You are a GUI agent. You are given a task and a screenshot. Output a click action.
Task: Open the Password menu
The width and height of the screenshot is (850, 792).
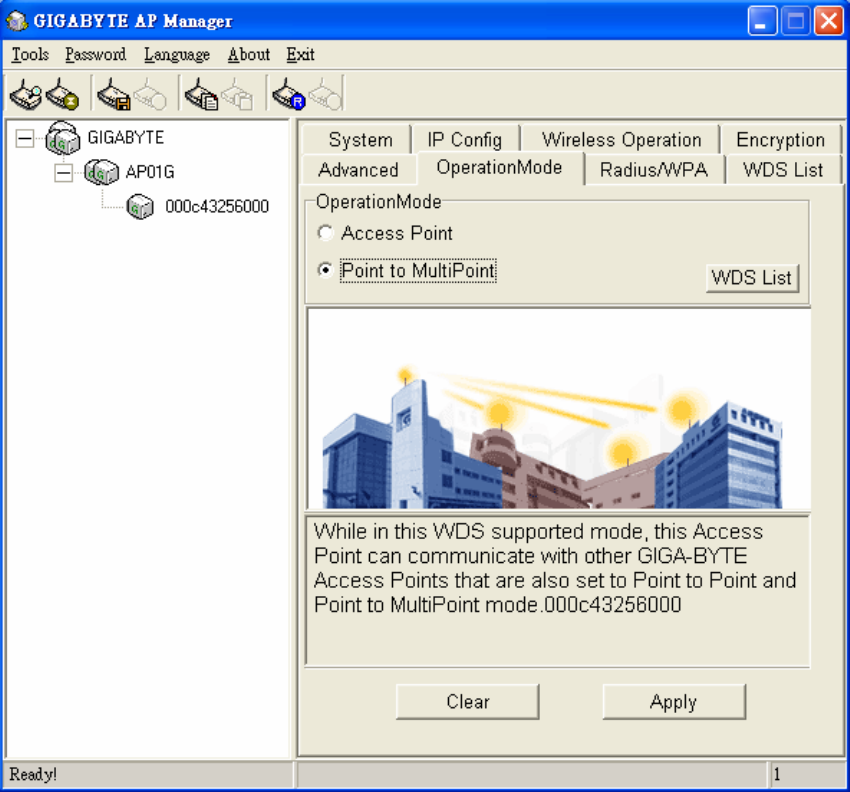95,54
